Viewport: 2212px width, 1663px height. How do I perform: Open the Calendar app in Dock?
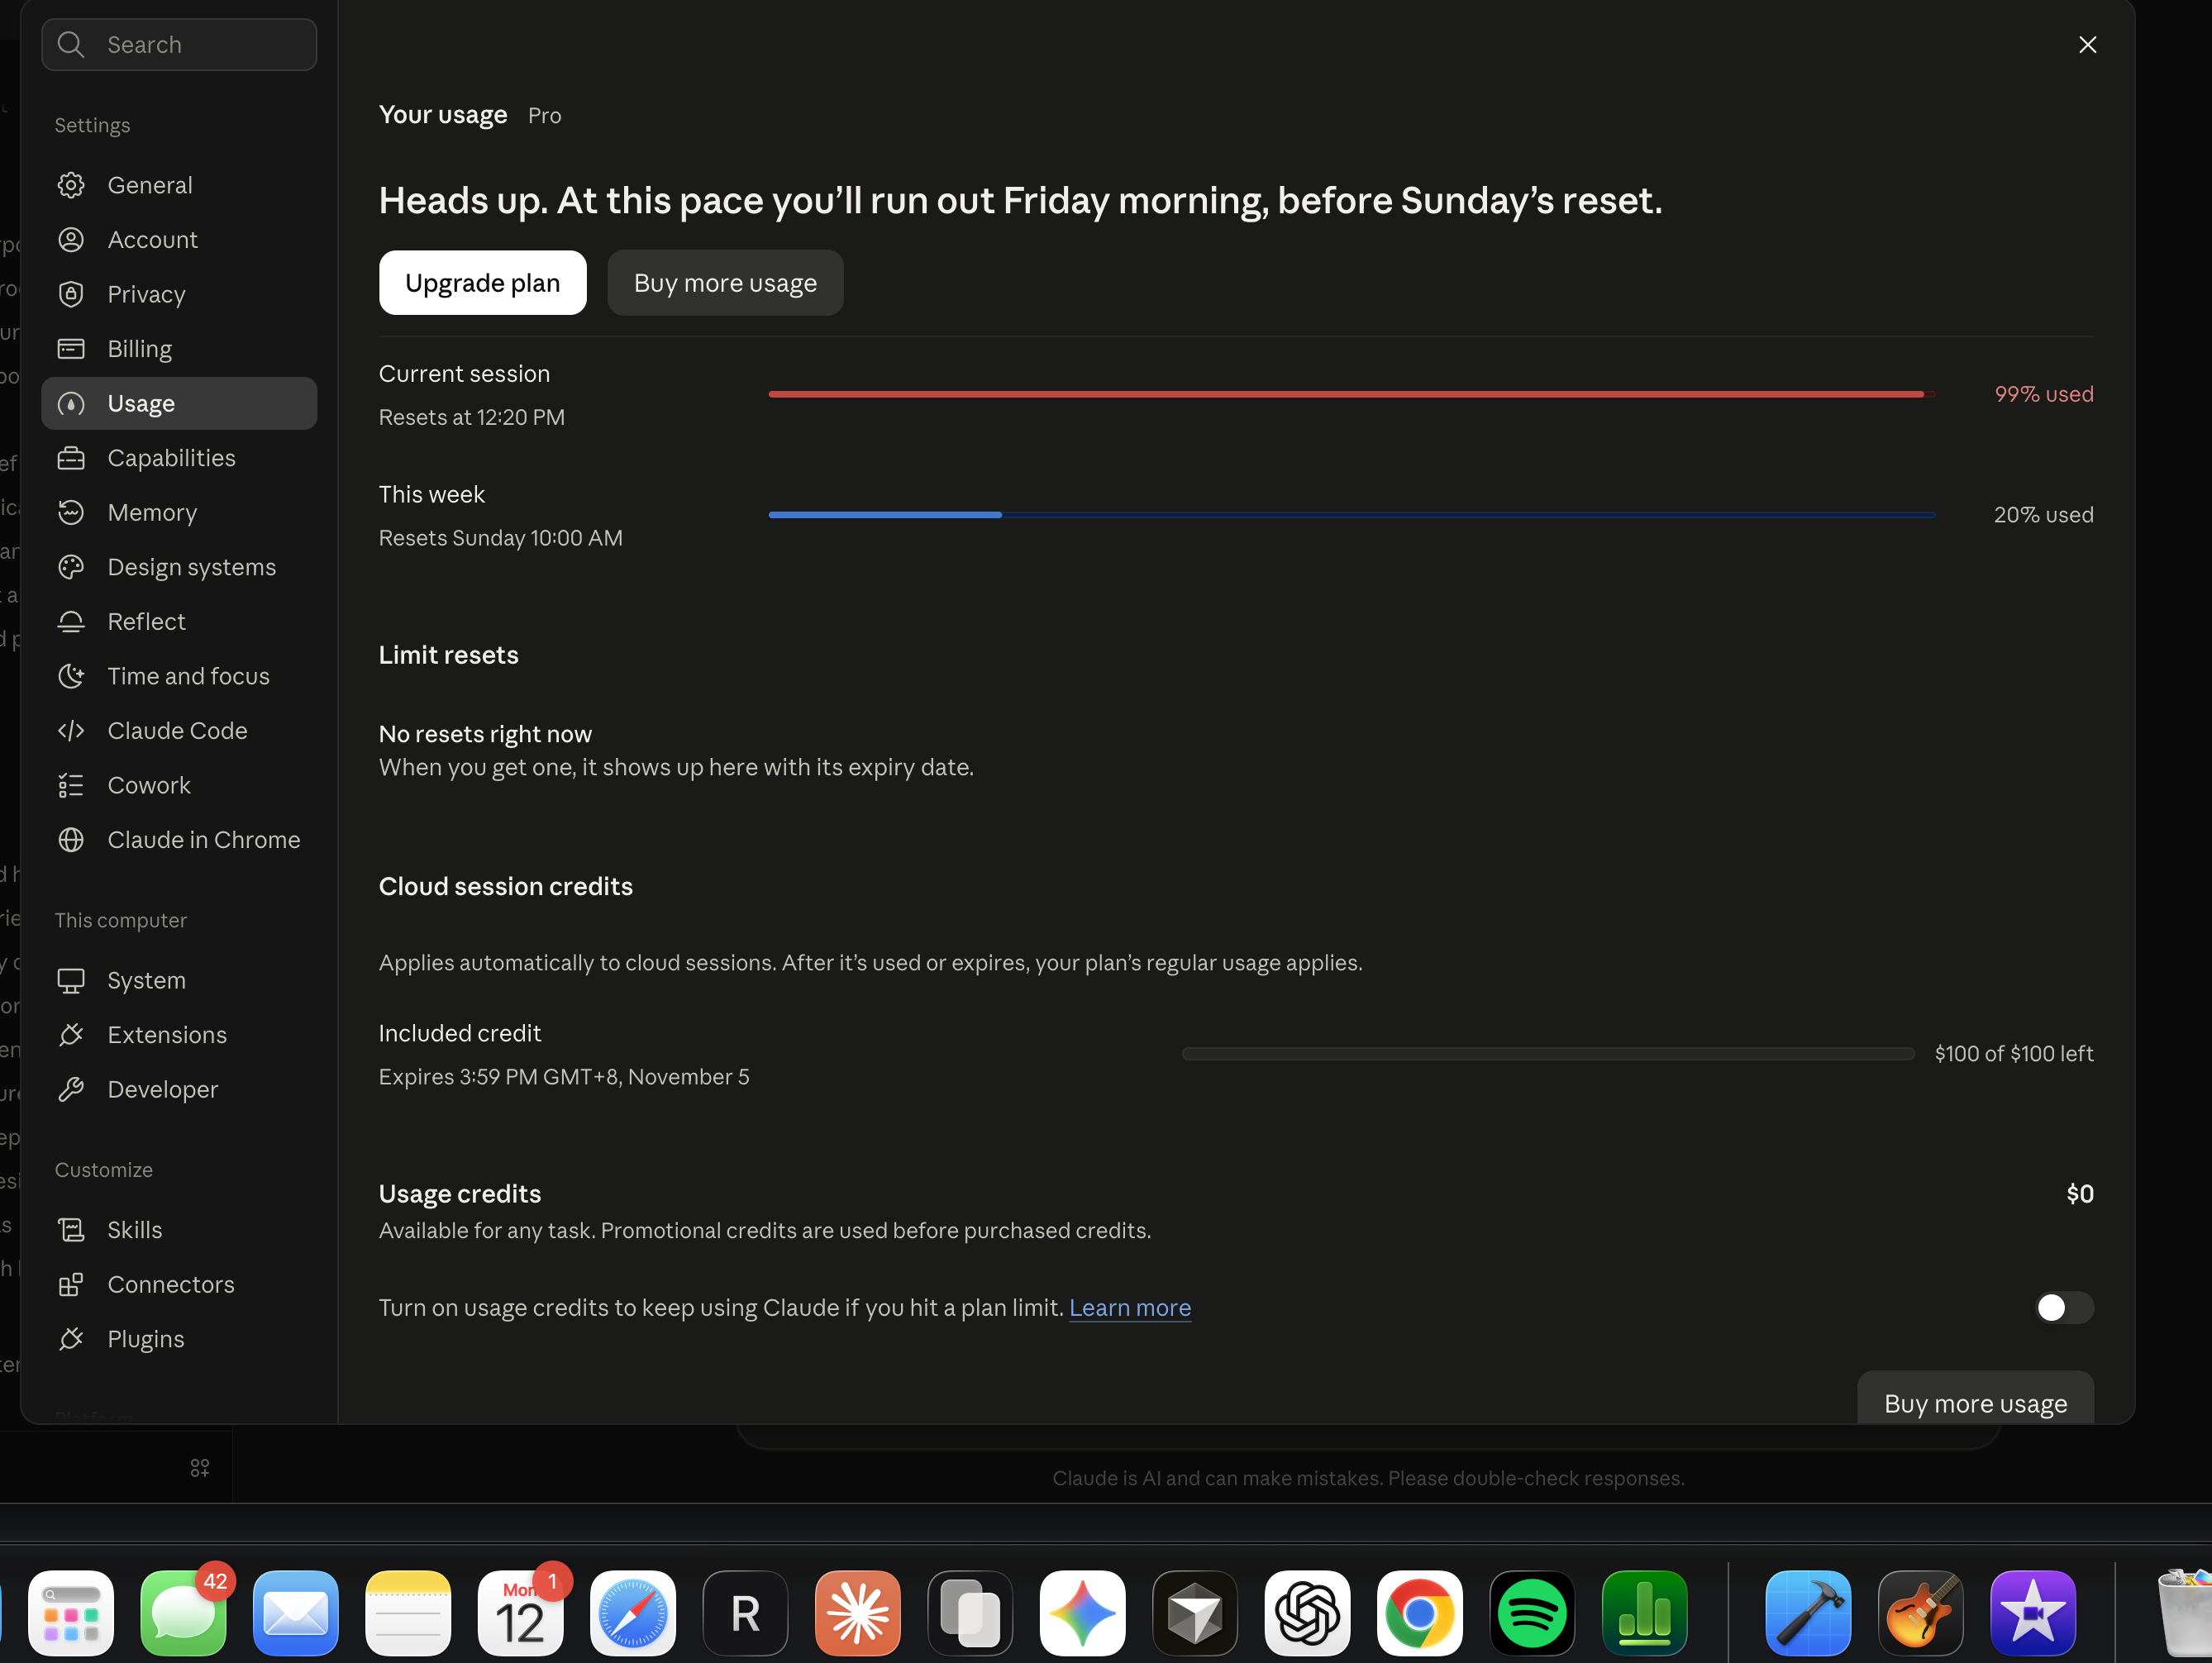click(x=520, y=1613)
